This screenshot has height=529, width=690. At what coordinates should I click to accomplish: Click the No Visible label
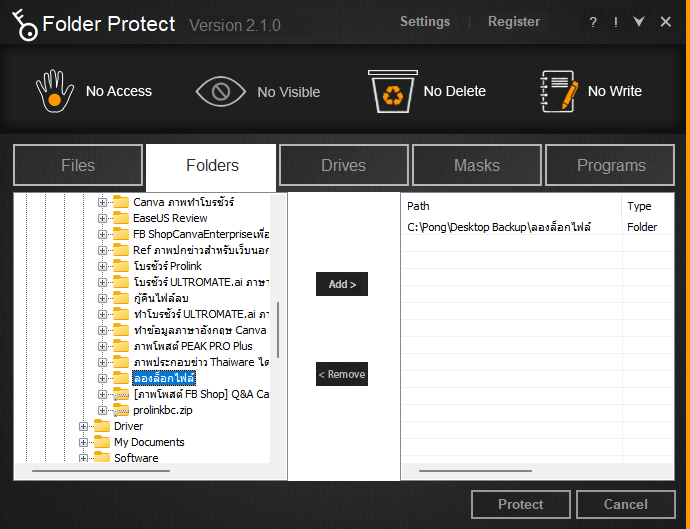(289, 92)
